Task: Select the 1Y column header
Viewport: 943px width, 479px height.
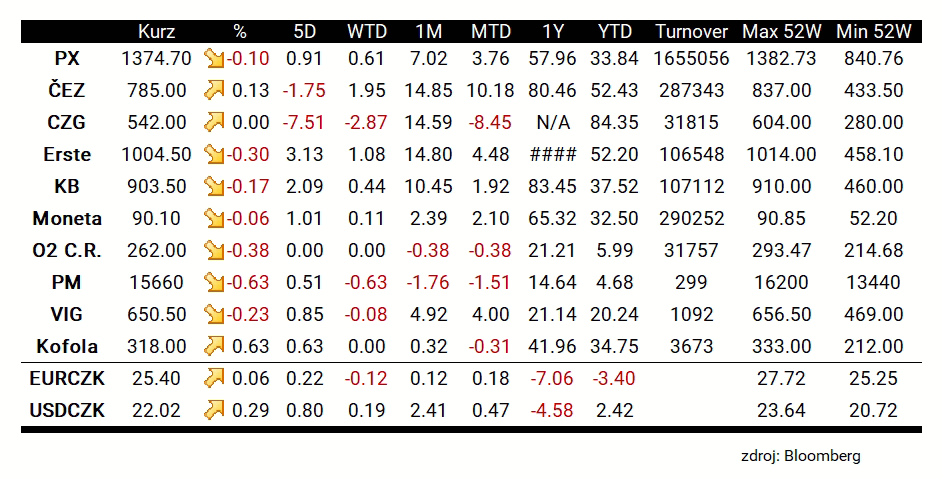Action: point(553,31)
